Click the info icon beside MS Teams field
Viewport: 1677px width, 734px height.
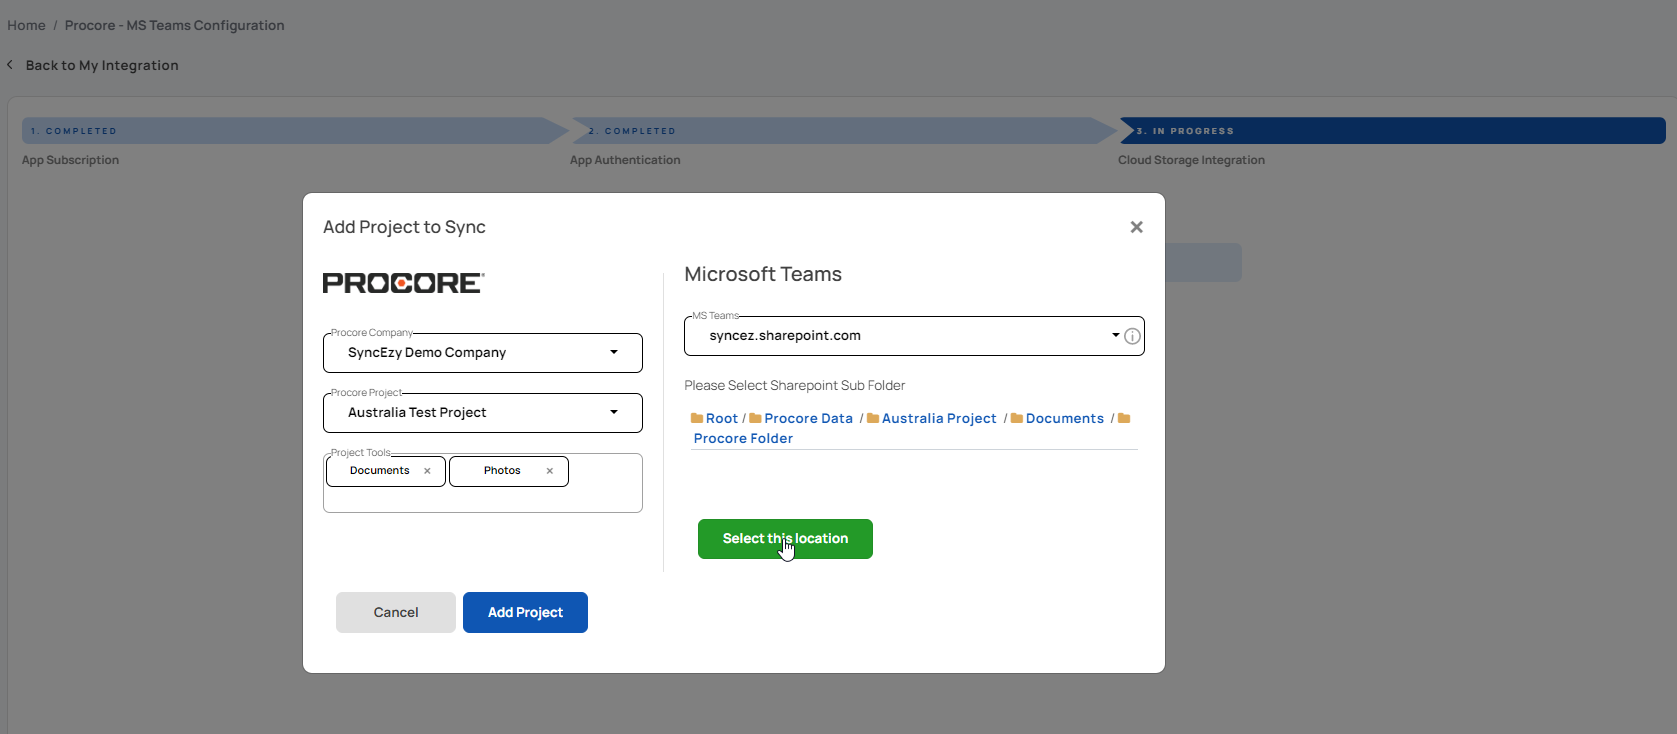[1132, 336]
